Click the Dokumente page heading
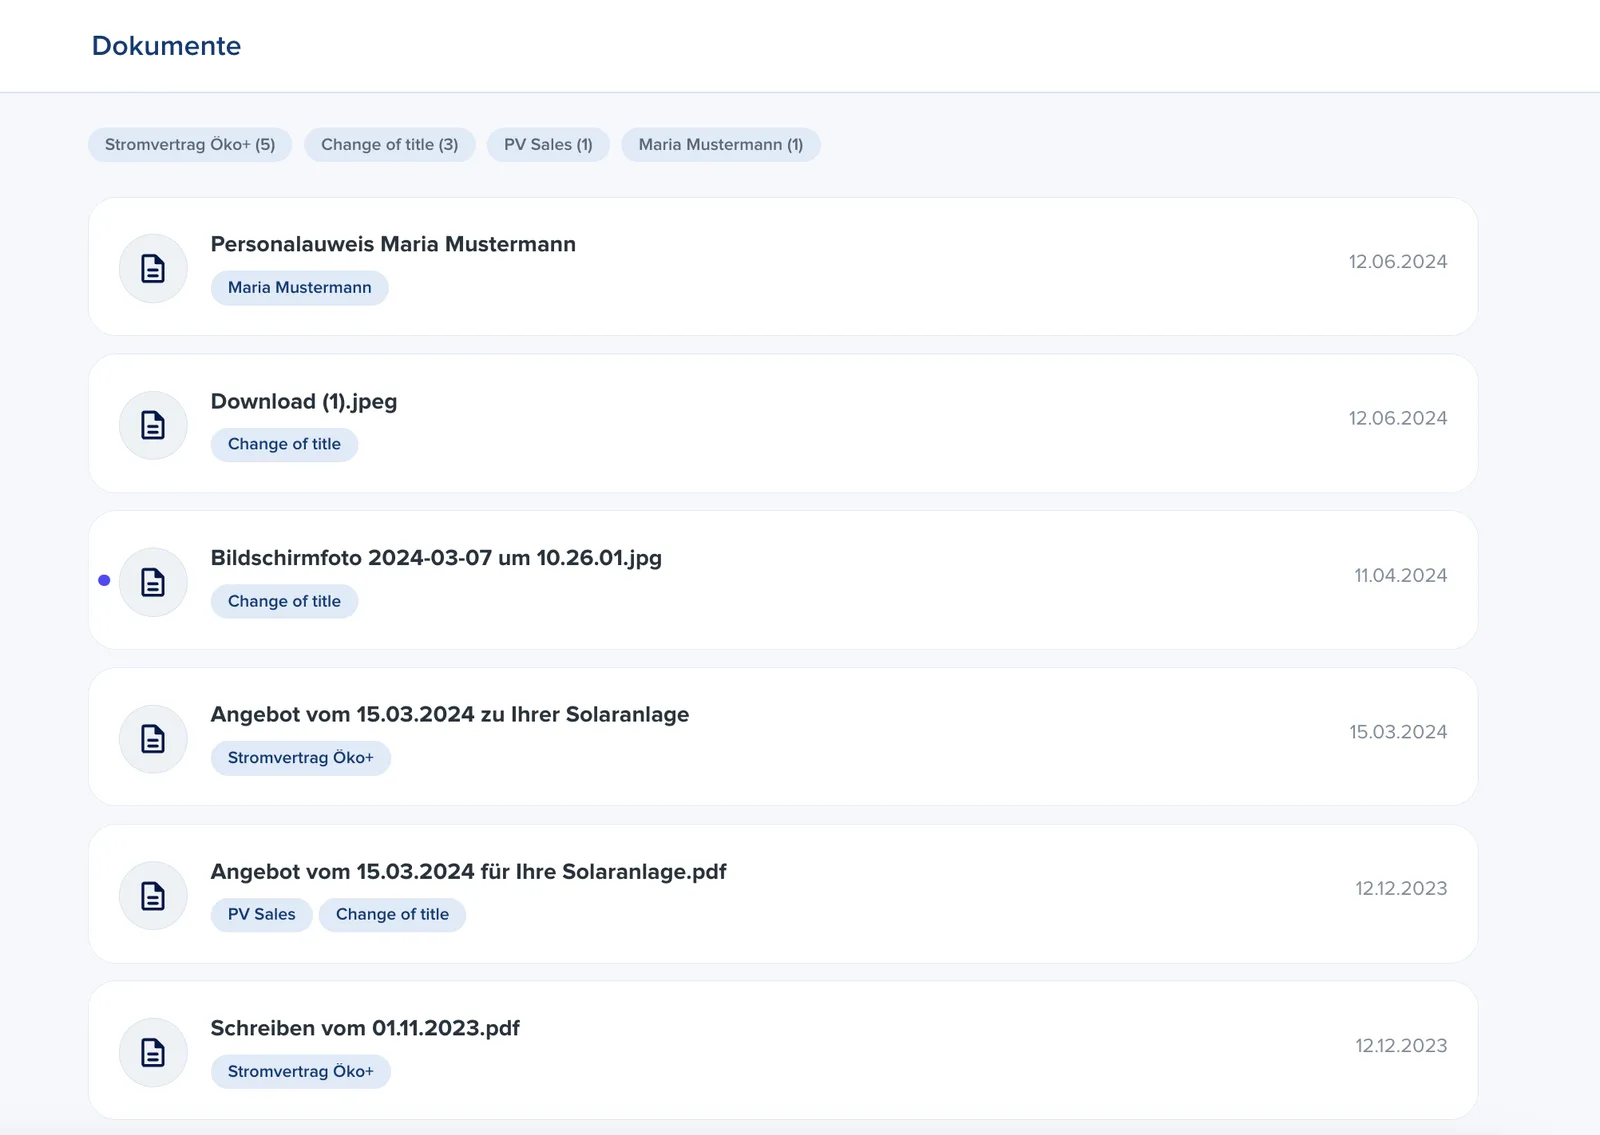The height and width of the screenshot is (1135, 1600). [166, 46]
